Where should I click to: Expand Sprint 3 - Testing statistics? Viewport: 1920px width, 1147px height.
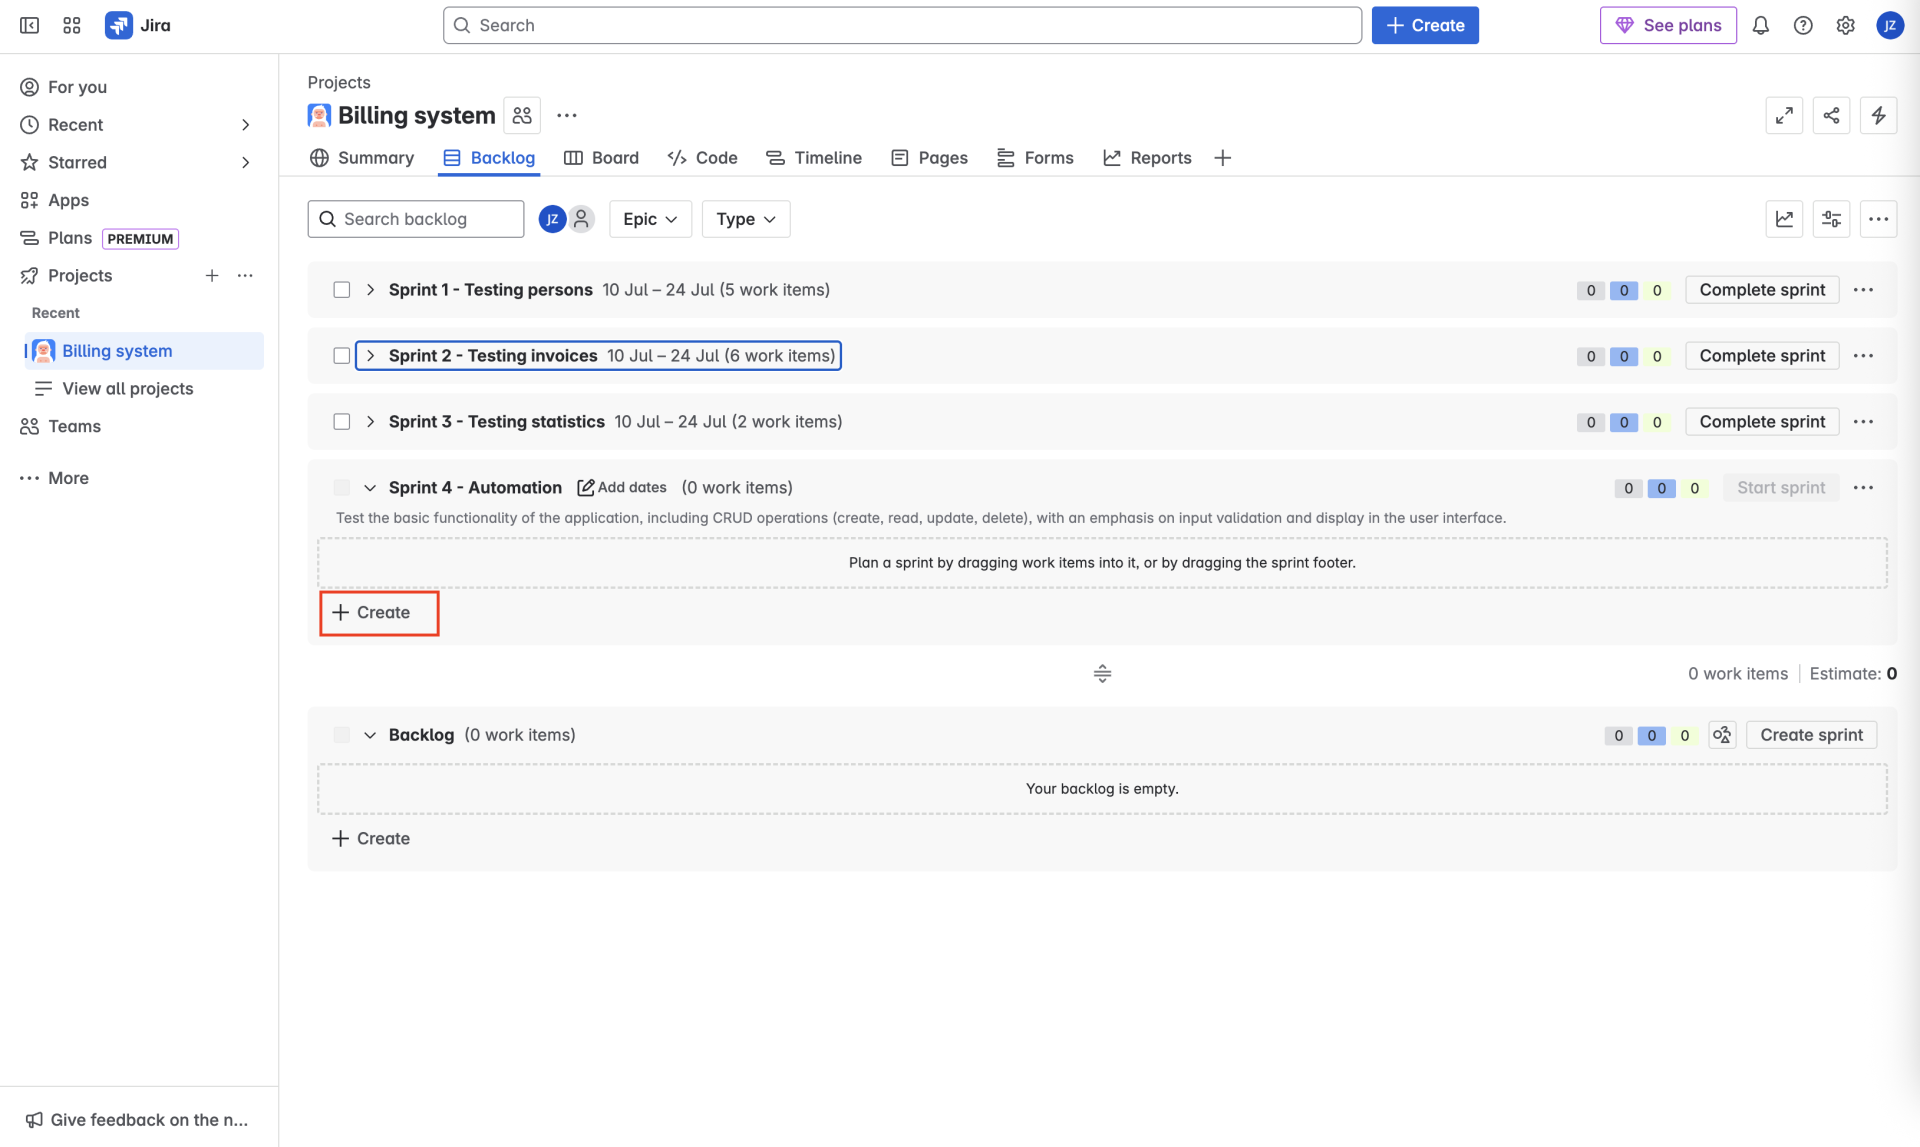pos(370,422)
